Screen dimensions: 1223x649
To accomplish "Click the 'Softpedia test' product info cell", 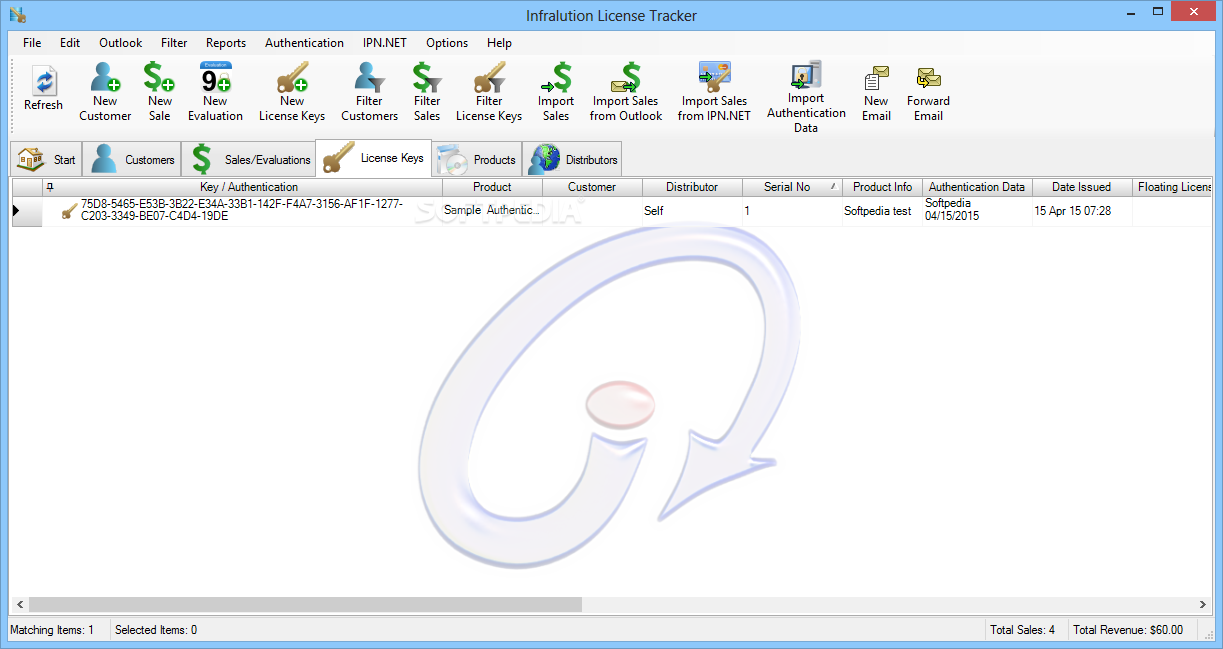I will click(882, 211).
